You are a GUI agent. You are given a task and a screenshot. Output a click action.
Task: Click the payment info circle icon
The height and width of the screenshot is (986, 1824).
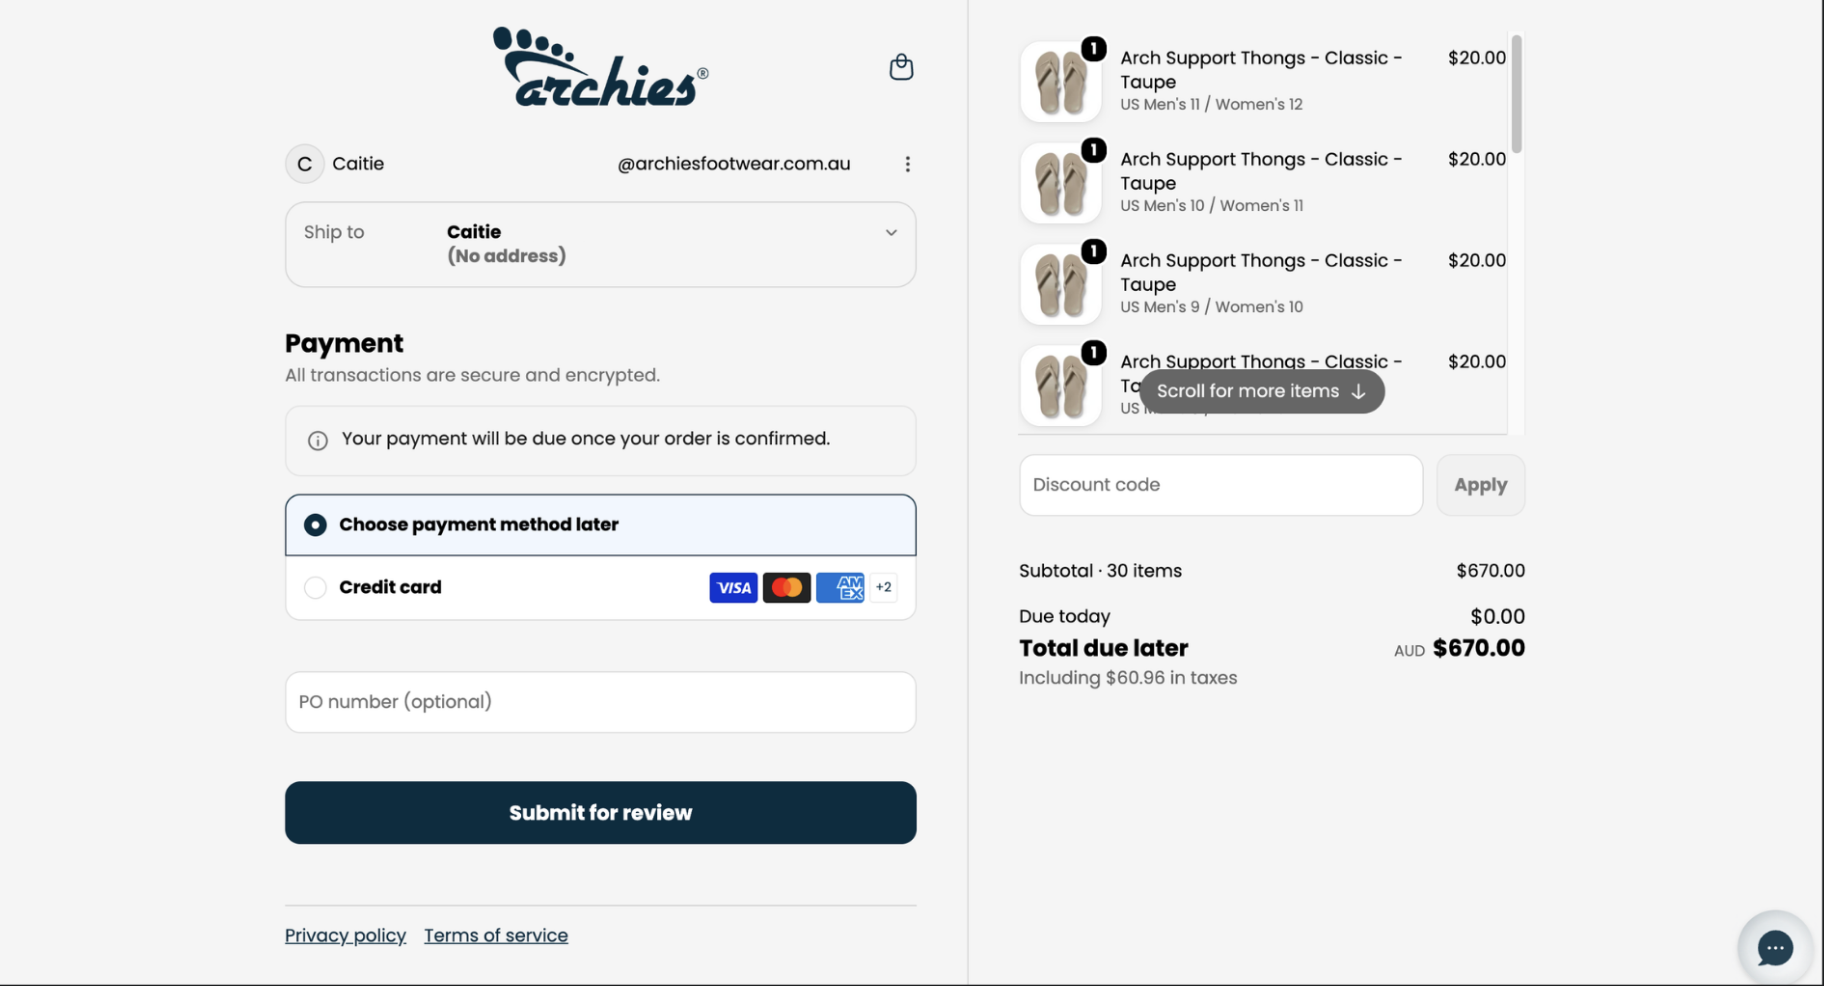(317, 440)
